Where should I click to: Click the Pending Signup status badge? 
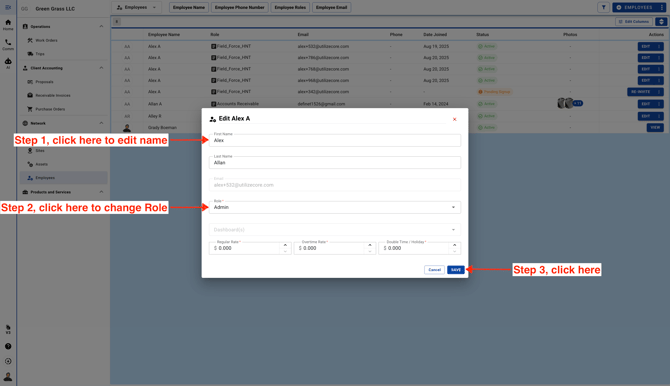494,92
